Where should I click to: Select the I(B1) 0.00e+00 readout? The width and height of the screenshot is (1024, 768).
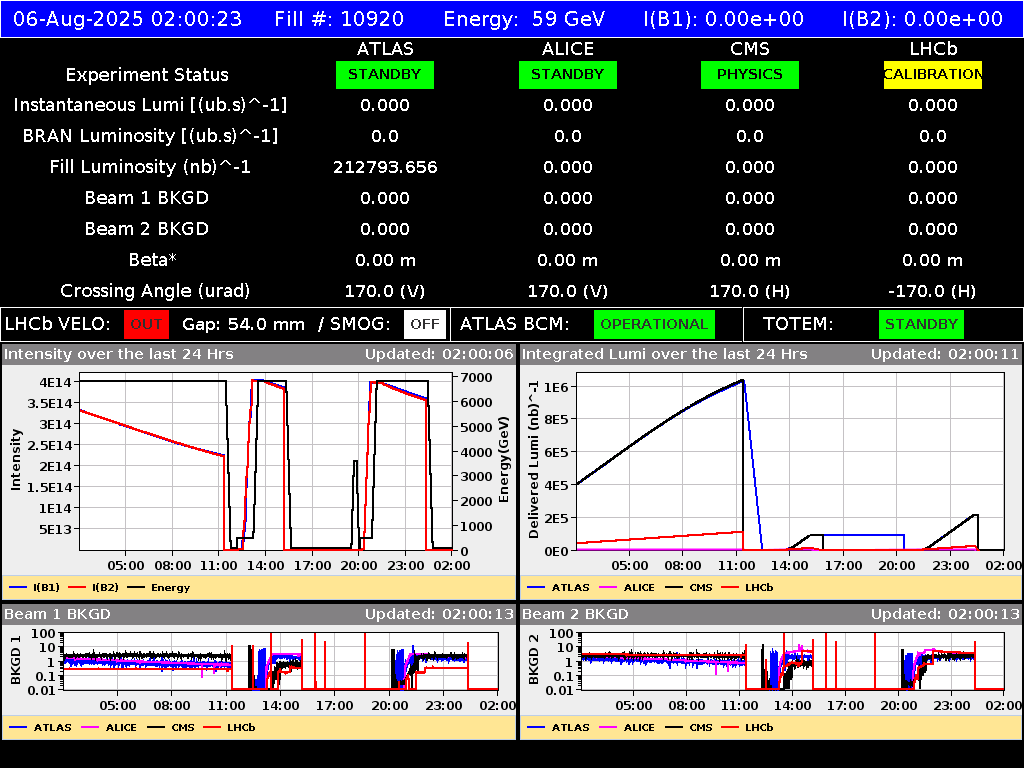[x=724, y=18]
